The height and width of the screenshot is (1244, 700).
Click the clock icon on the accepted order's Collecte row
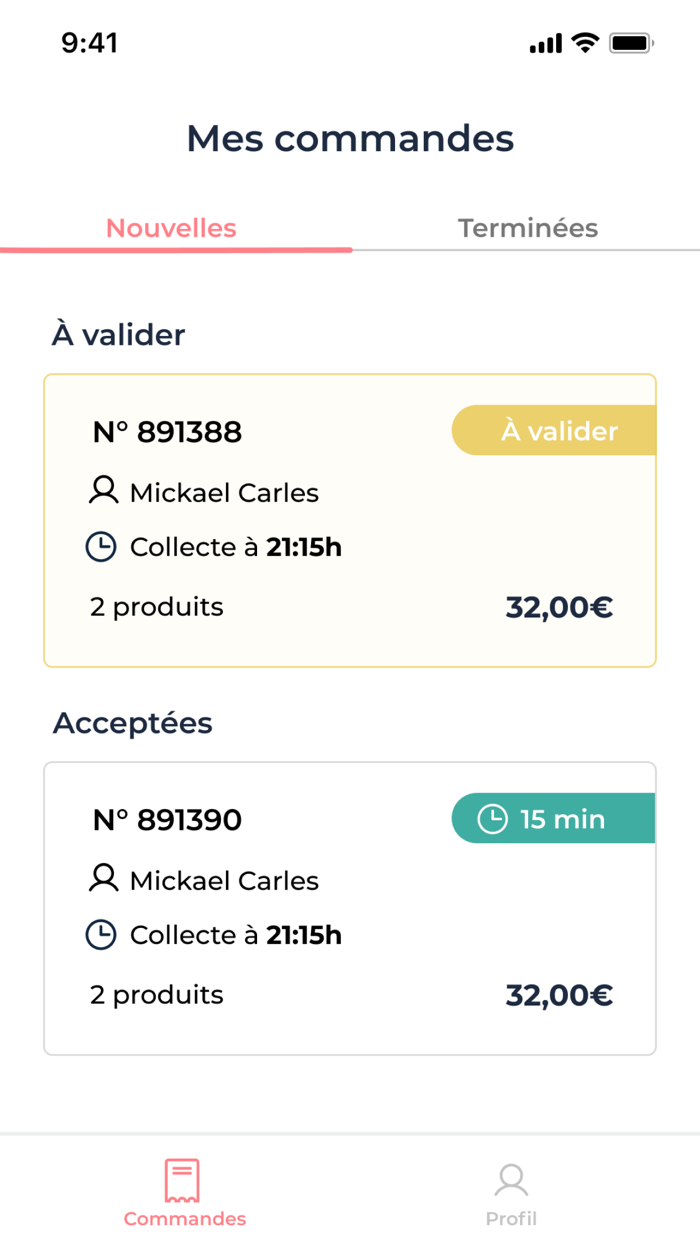101,935
